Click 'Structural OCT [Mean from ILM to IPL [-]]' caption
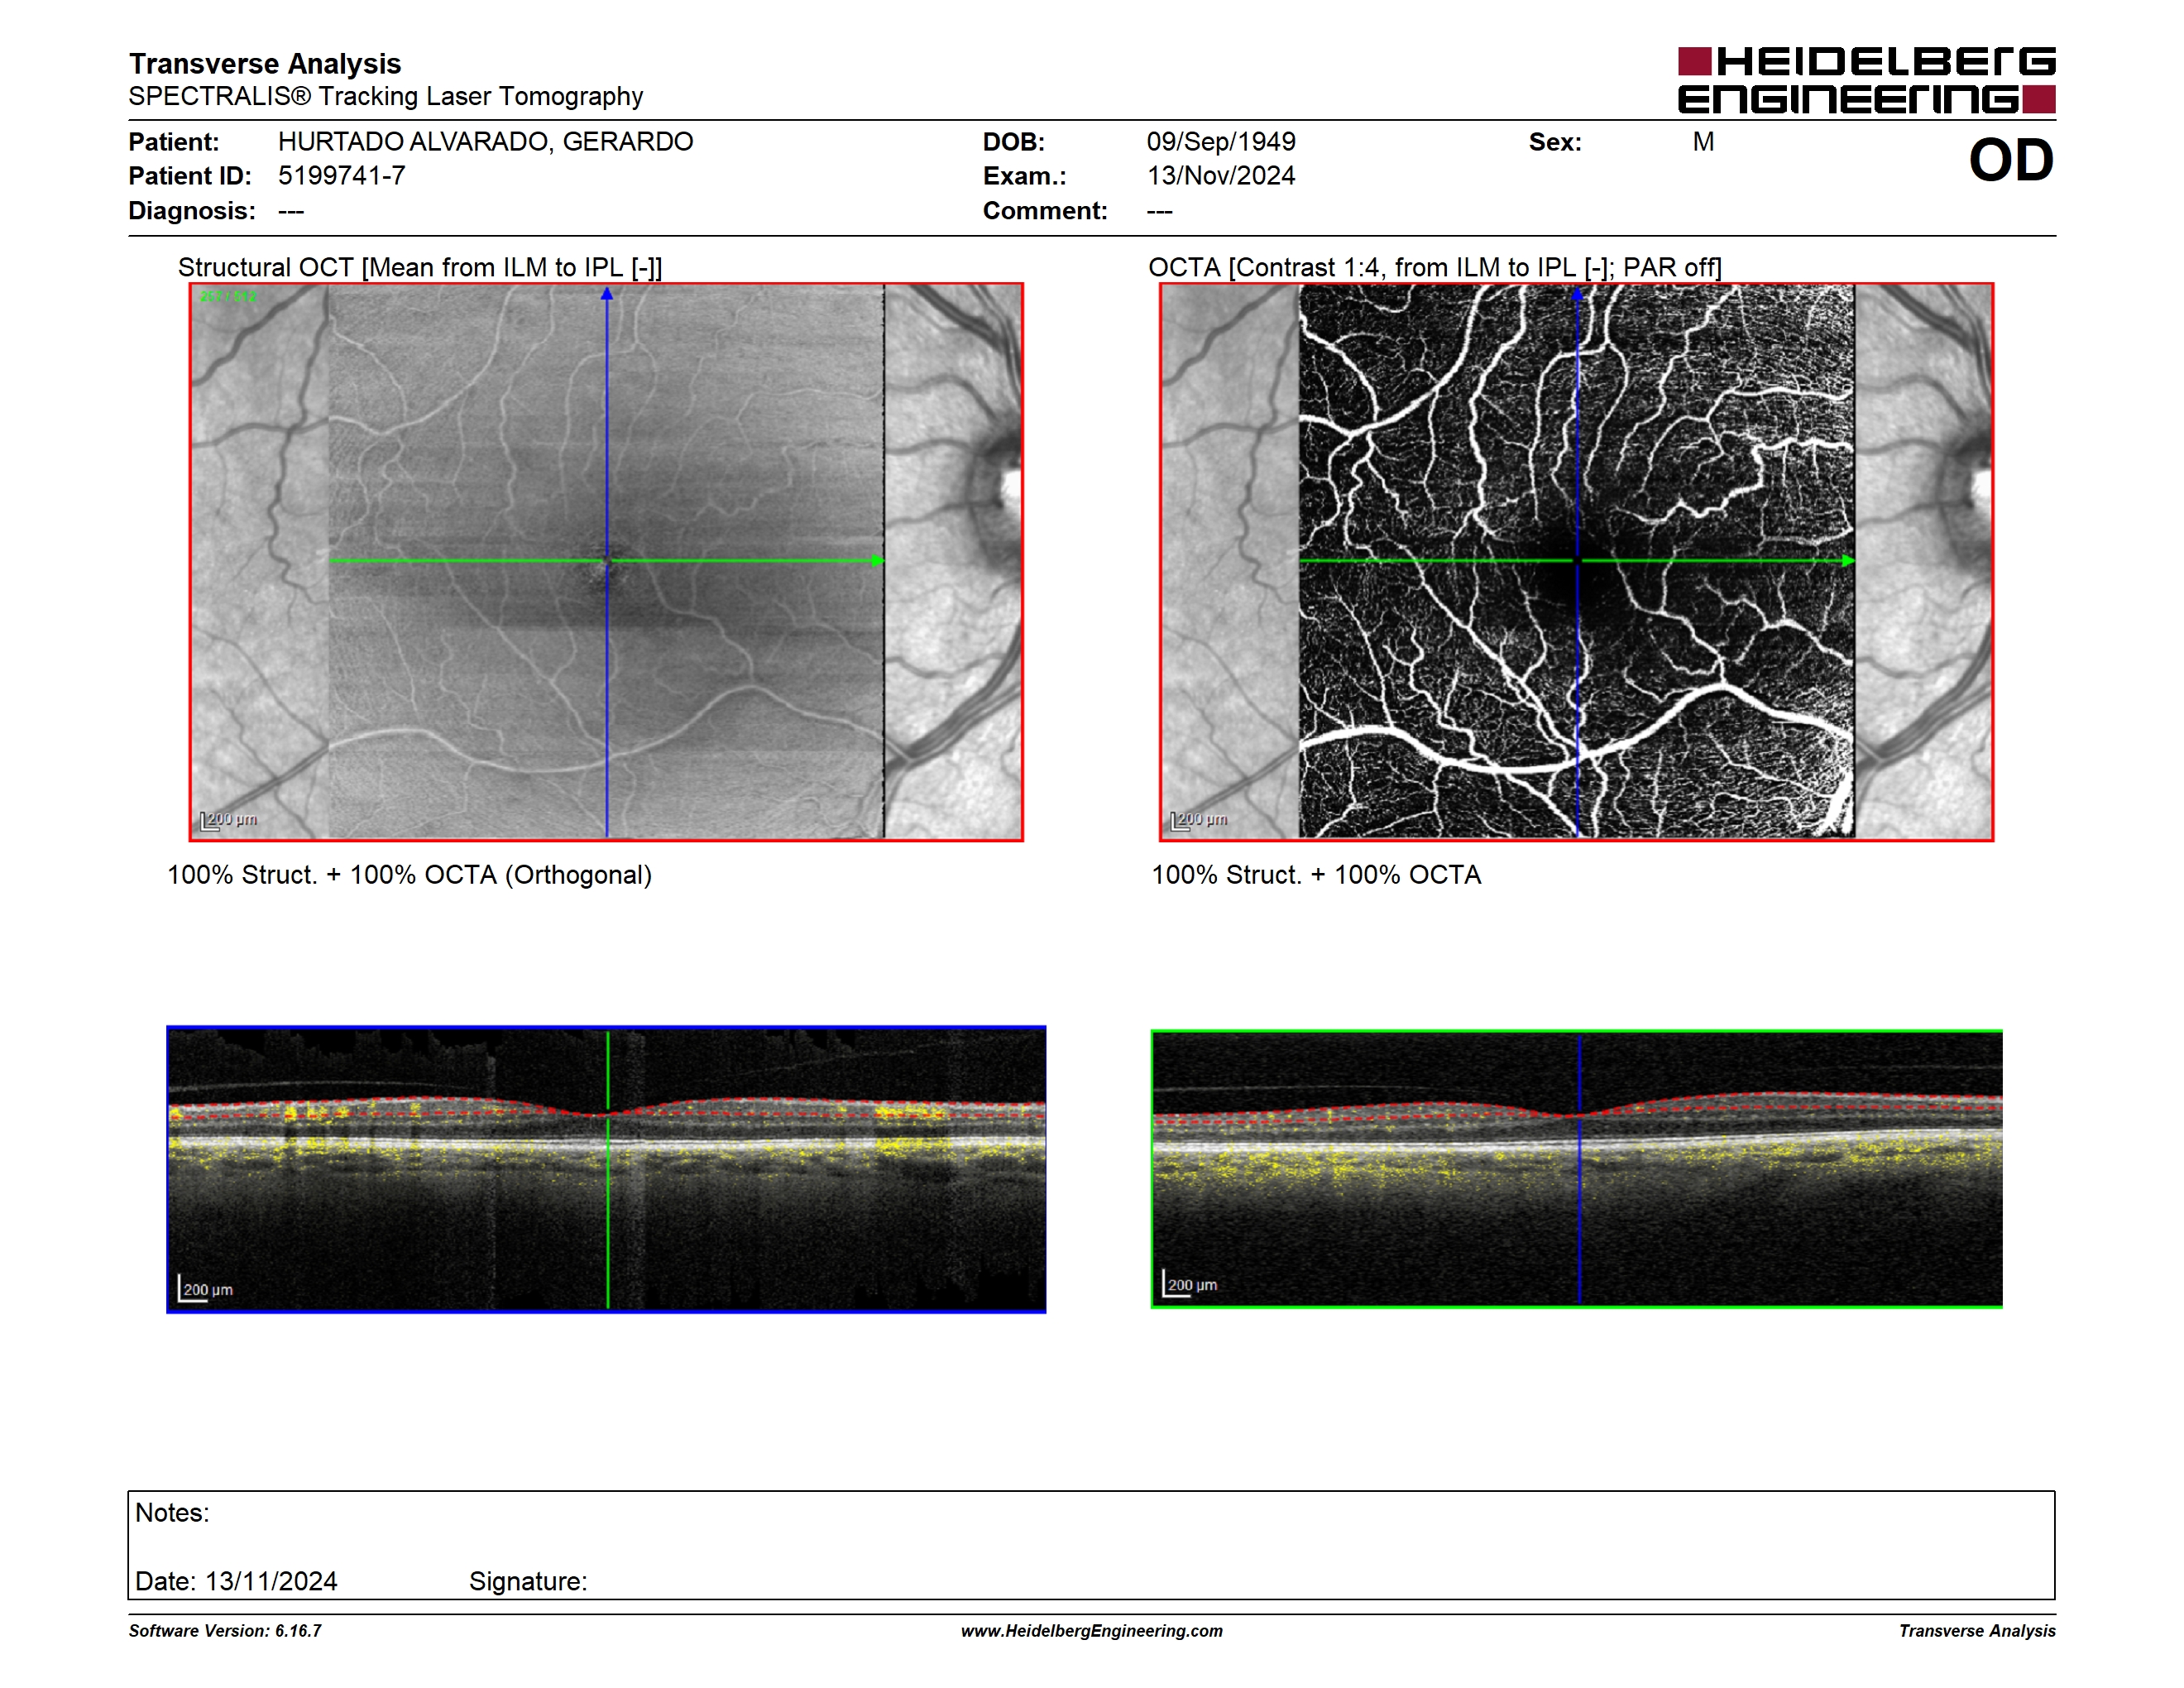 click(x=420, y=268)
